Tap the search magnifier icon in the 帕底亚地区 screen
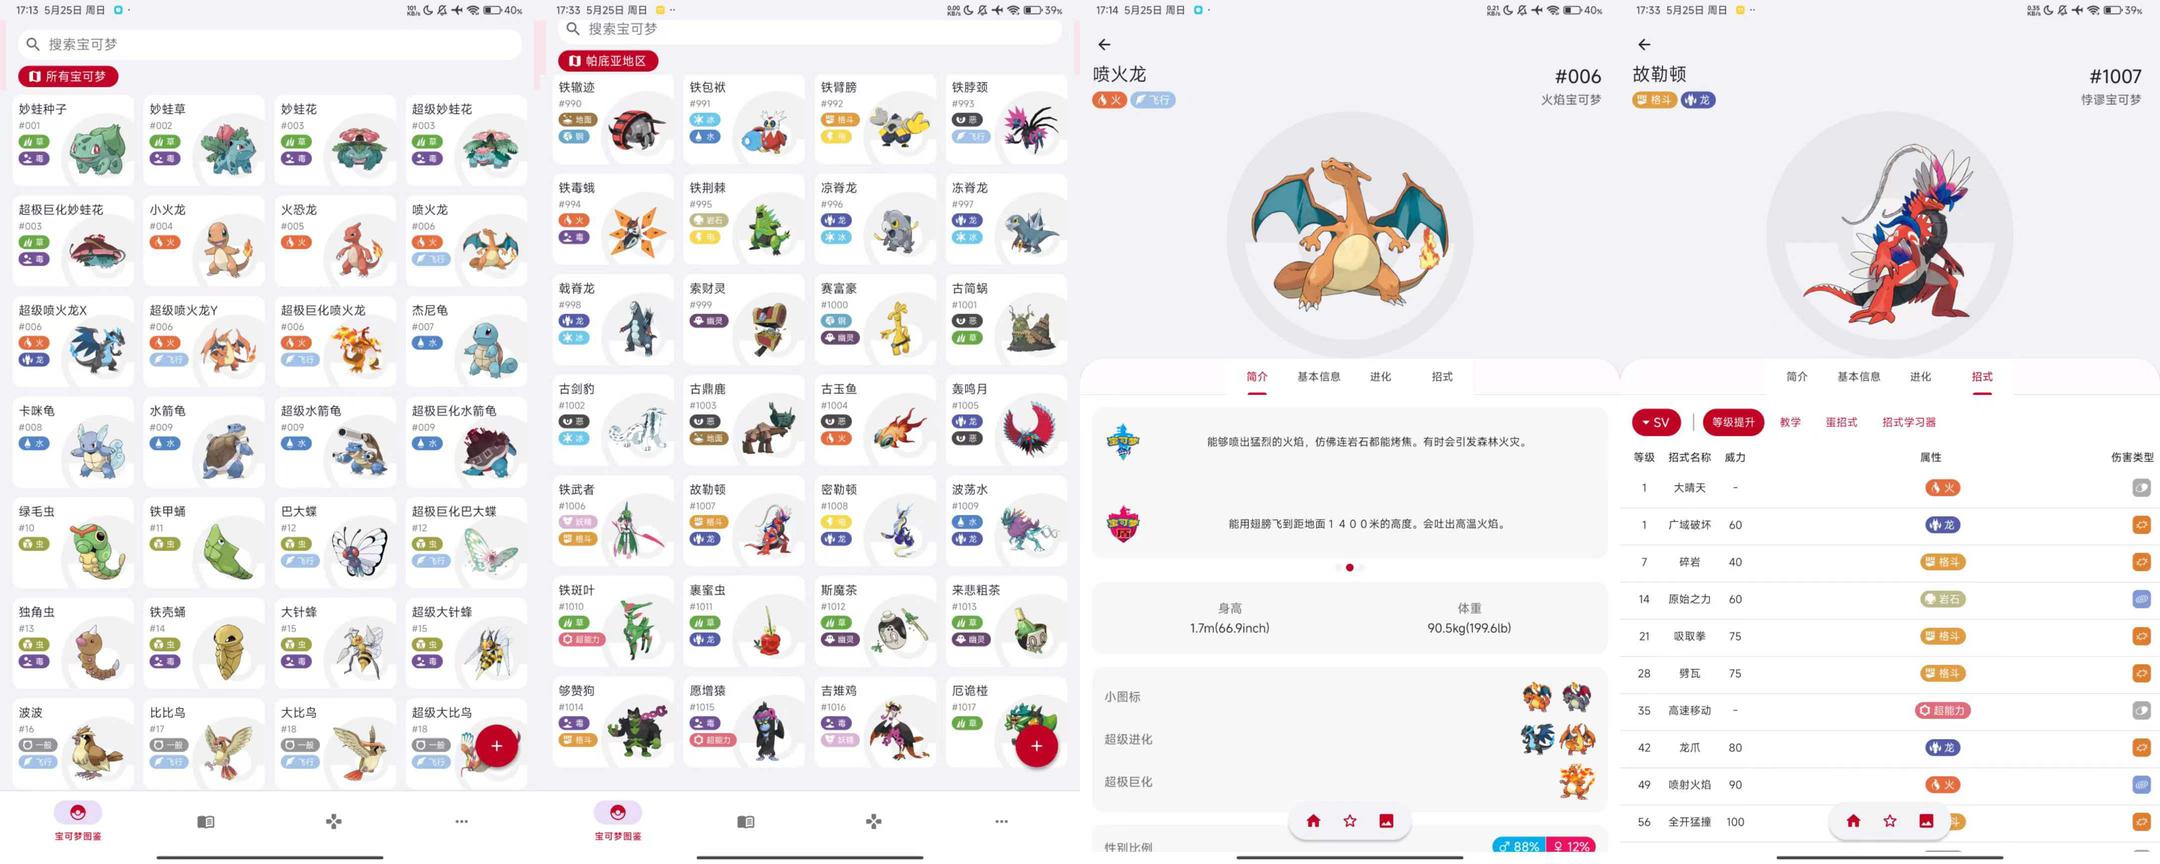Viewport: 2160px width, 864px height. 573,29
